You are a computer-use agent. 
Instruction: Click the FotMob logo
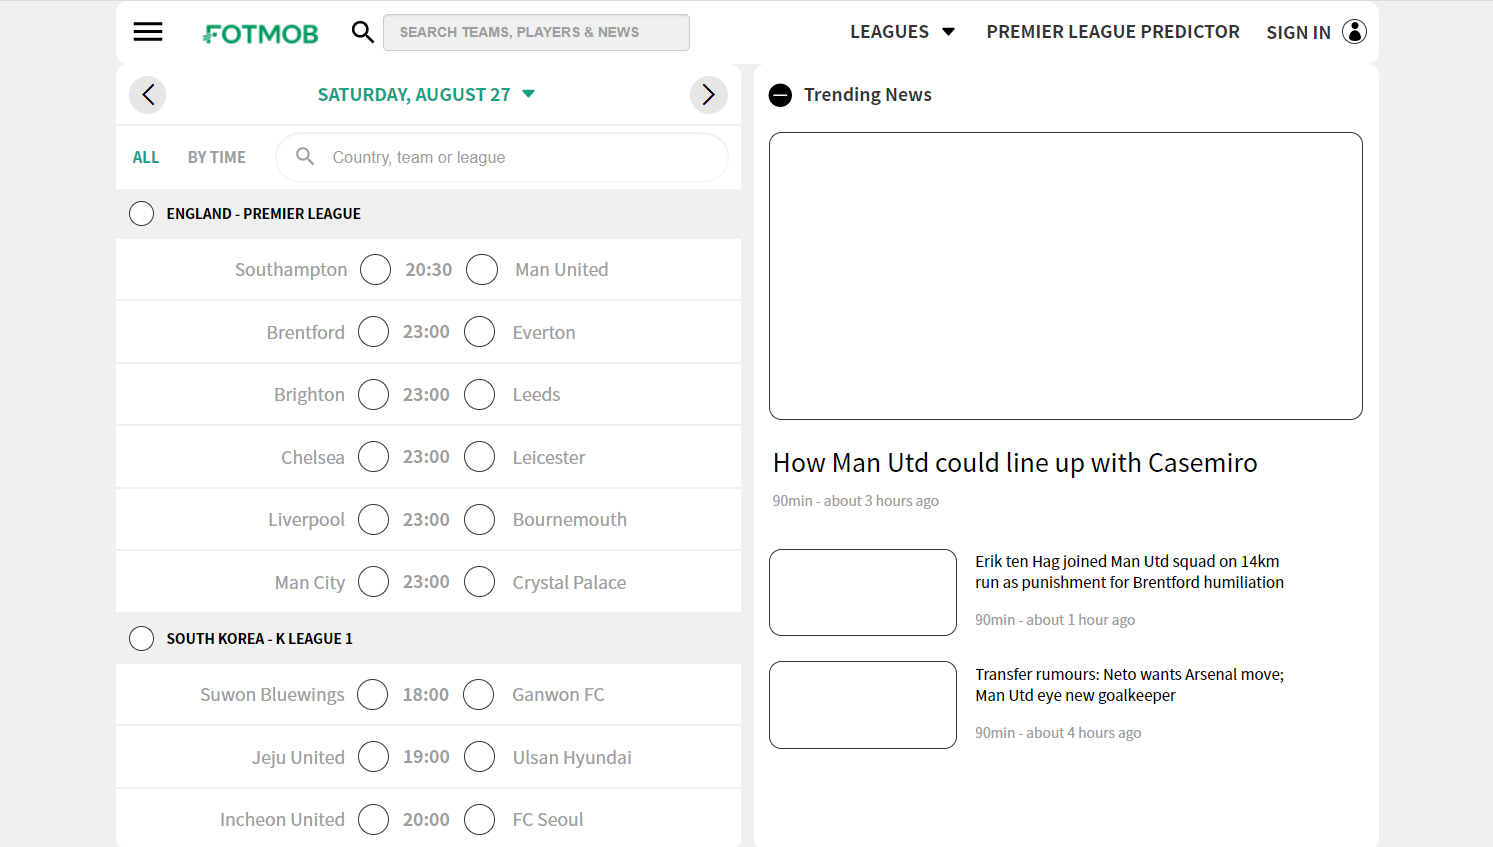coord(261,33)
